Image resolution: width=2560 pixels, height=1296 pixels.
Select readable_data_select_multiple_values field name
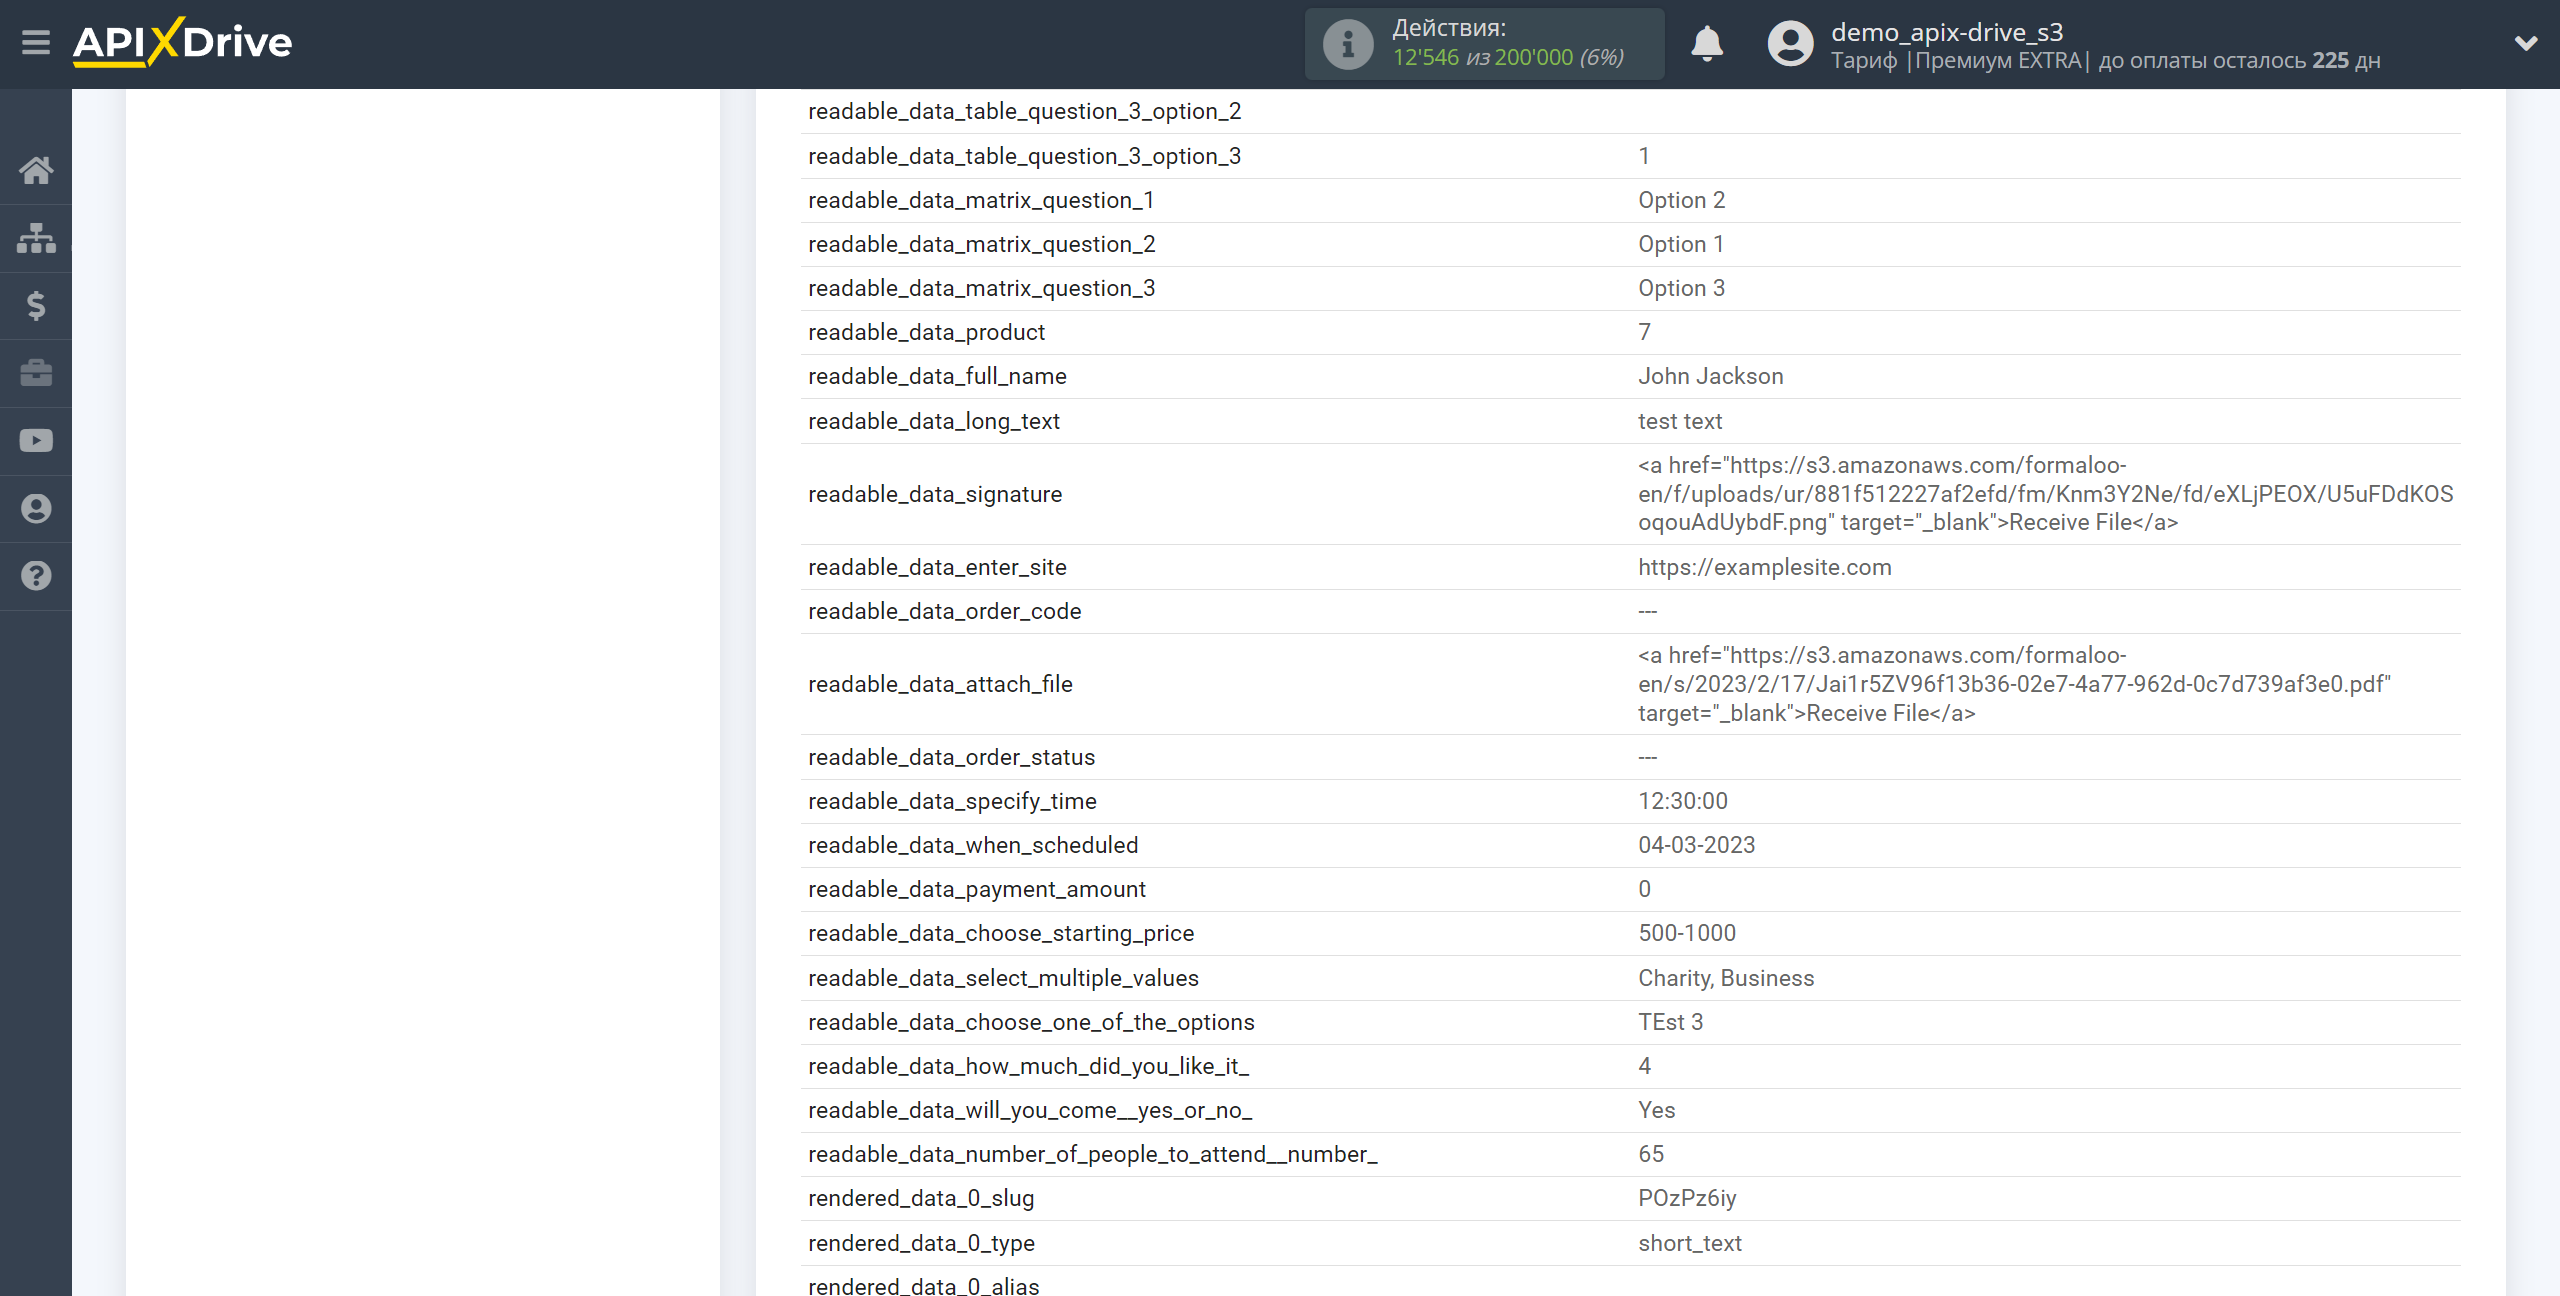coord(1003,978)
